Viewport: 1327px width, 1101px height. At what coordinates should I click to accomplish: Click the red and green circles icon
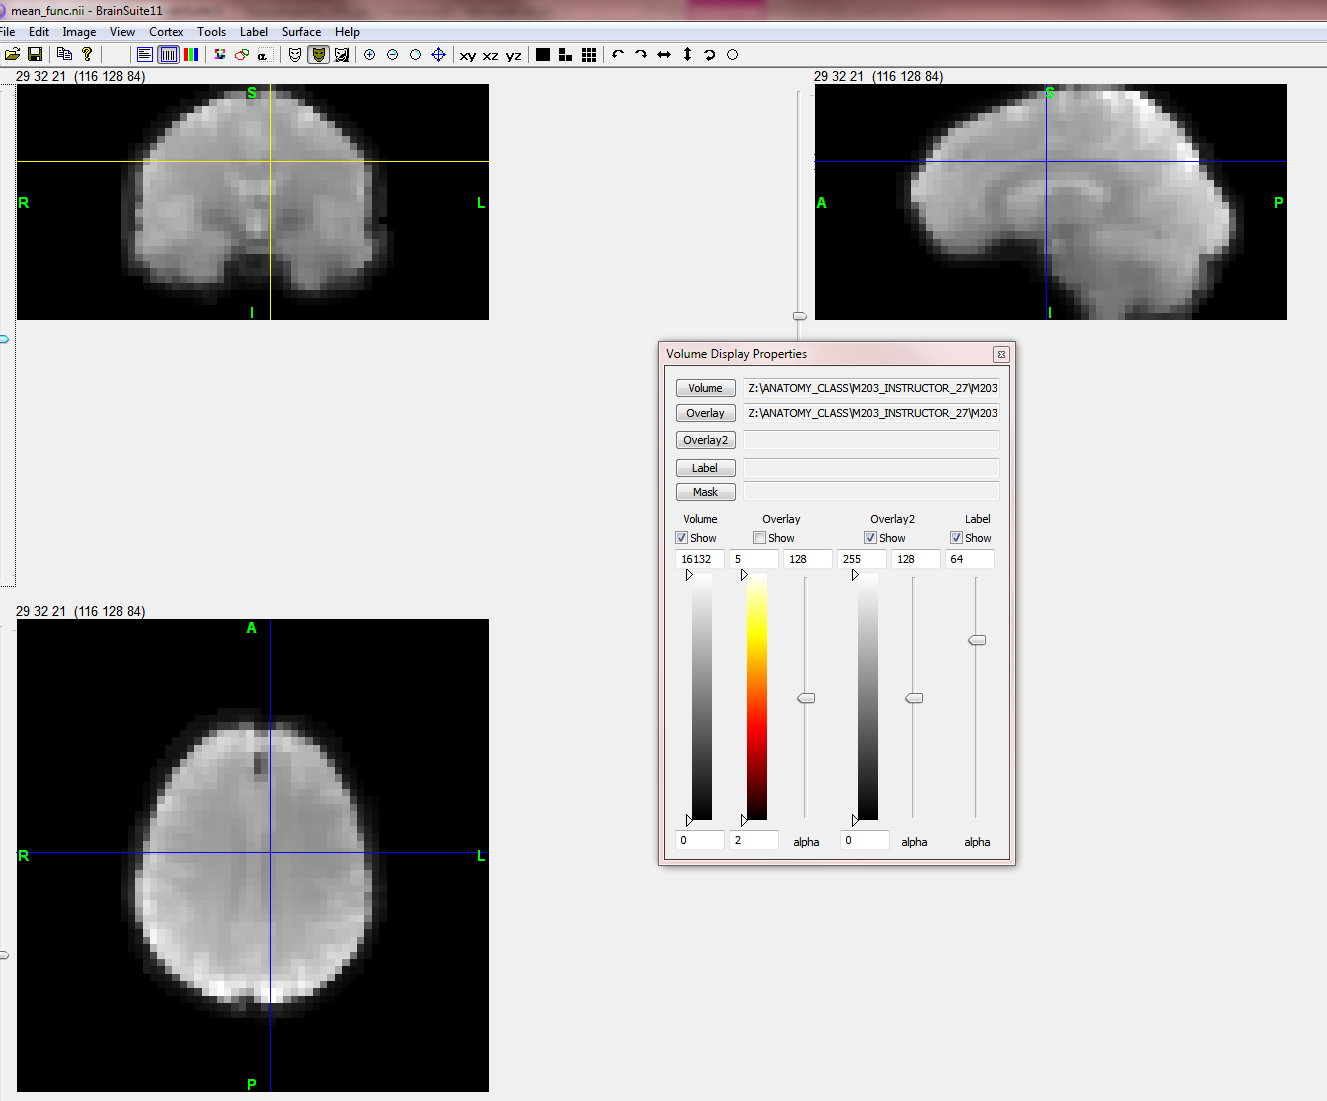pyautogui.click(x=242, y=54)
